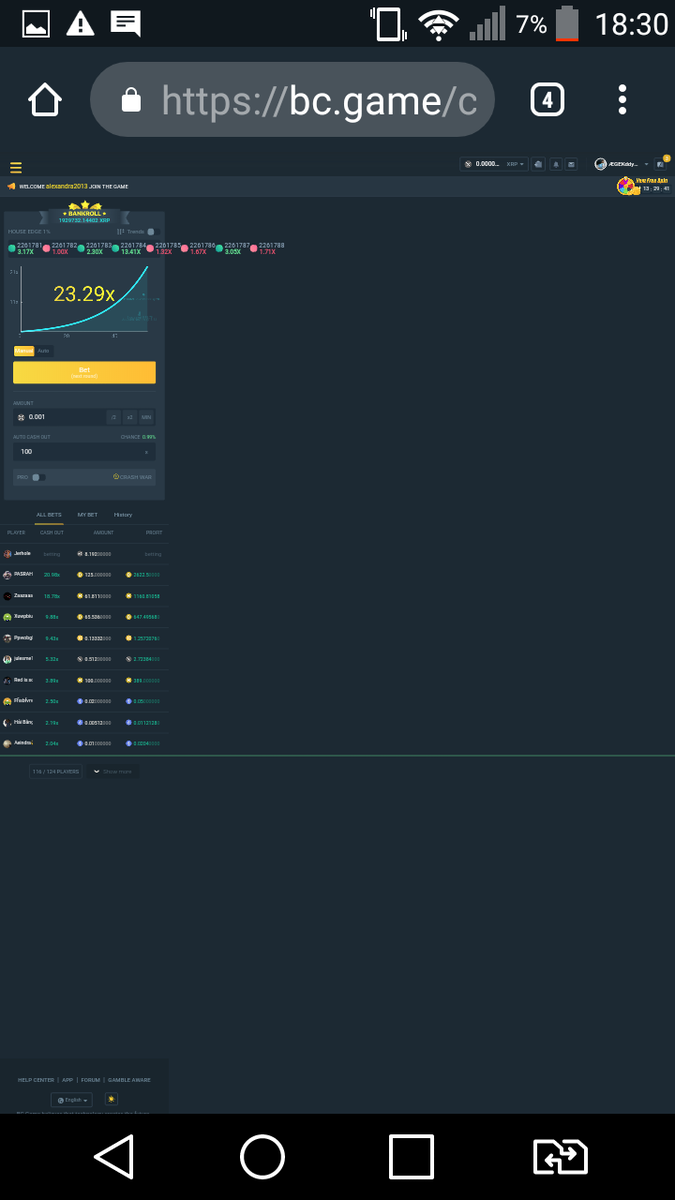Toggle the Trends switch

(x=151, y=231)
